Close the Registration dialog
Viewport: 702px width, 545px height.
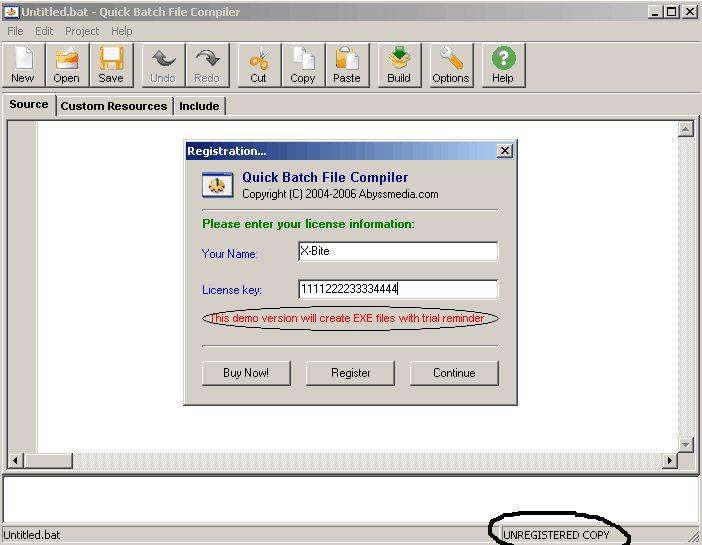point(505,151)
